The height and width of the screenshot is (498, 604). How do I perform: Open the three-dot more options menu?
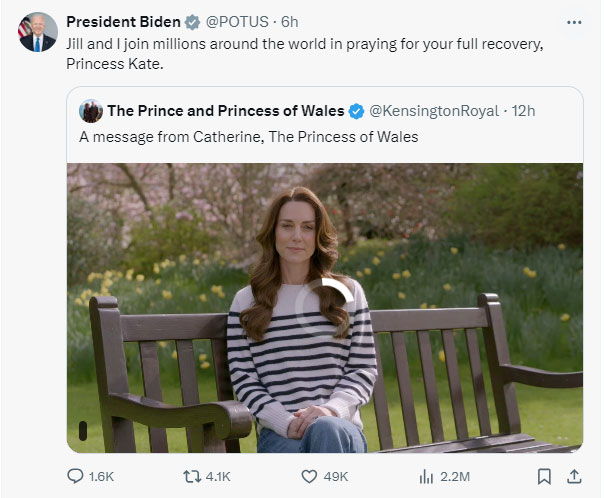pos(573,21)
